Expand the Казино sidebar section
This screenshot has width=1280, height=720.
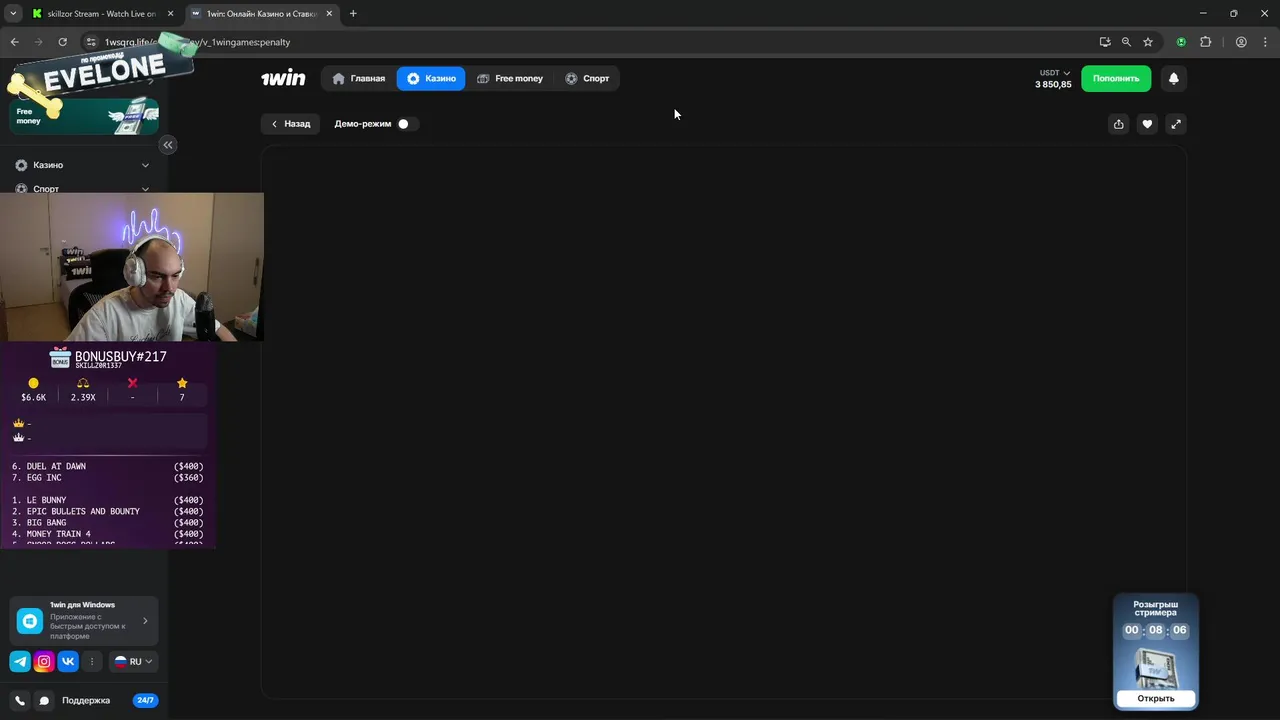click(x=83, y=165)
